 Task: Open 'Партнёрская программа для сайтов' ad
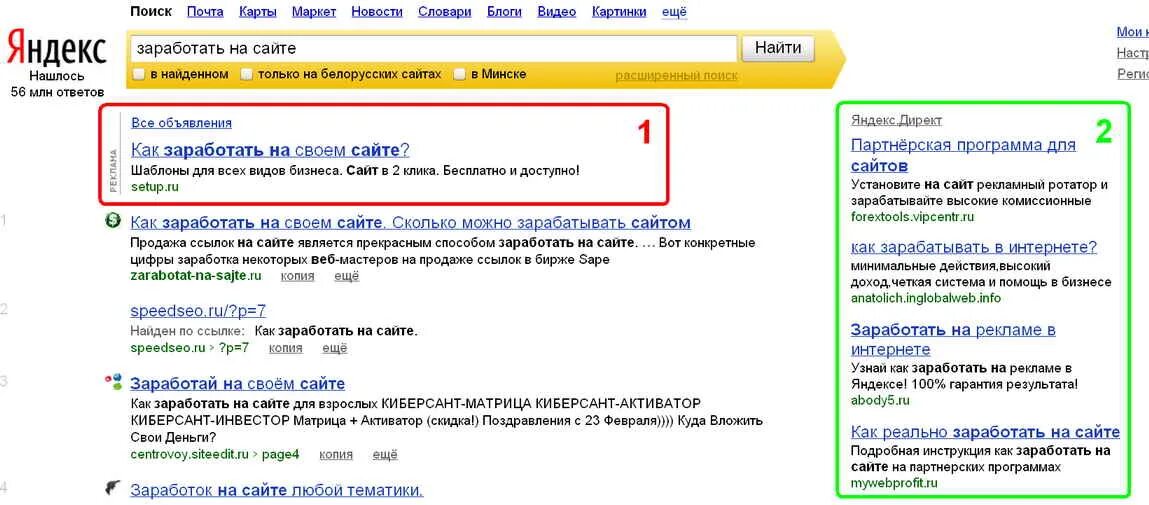(964, 155)
